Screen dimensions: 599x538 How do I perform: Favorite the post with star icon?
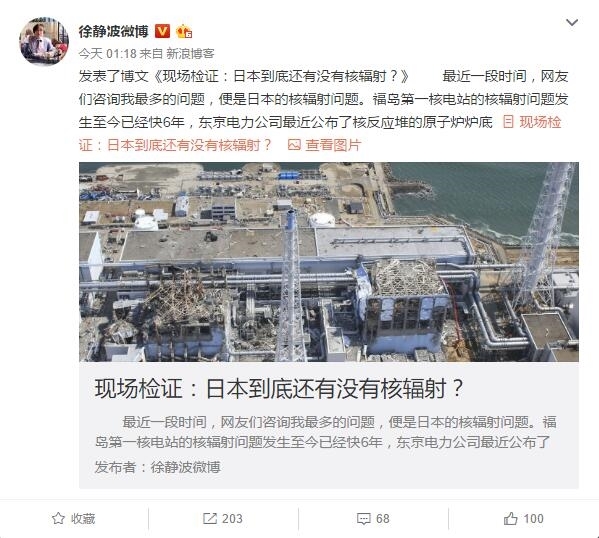(58, 519)
